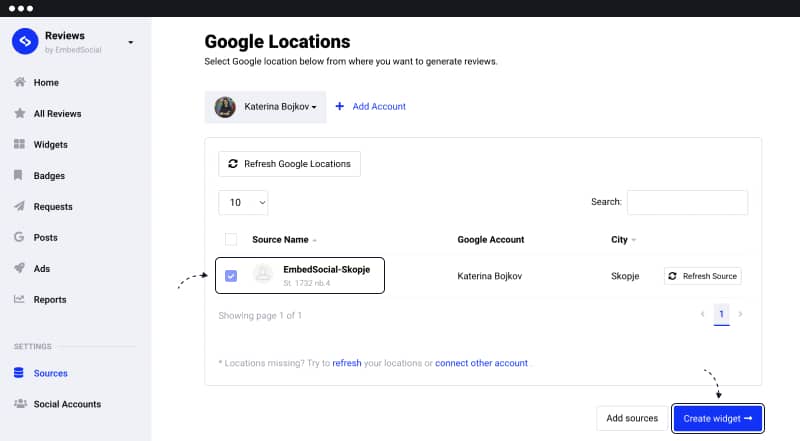Open the rows-per-page dropdown showing 10
800x441 pixels.
point(243,203)
